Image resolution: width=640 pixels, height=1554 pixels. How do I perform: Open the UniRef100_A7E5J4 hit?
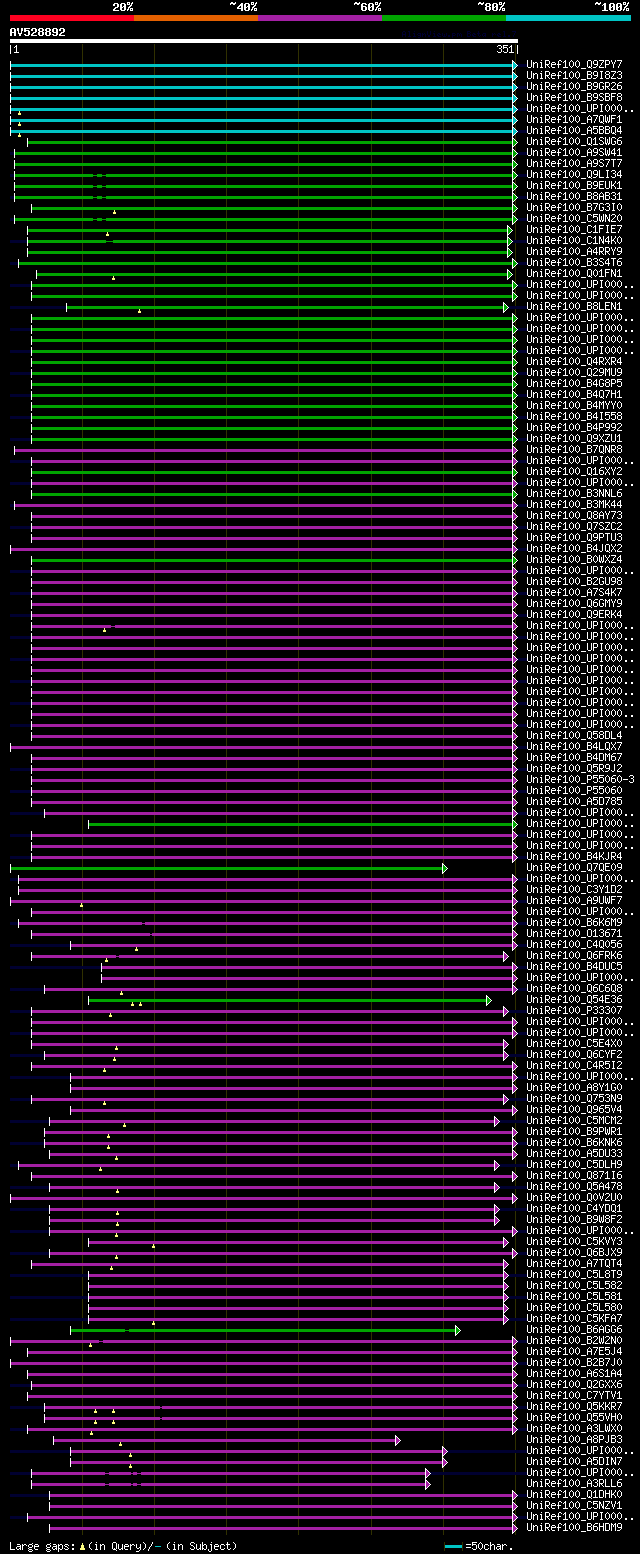pos(574,1351)
